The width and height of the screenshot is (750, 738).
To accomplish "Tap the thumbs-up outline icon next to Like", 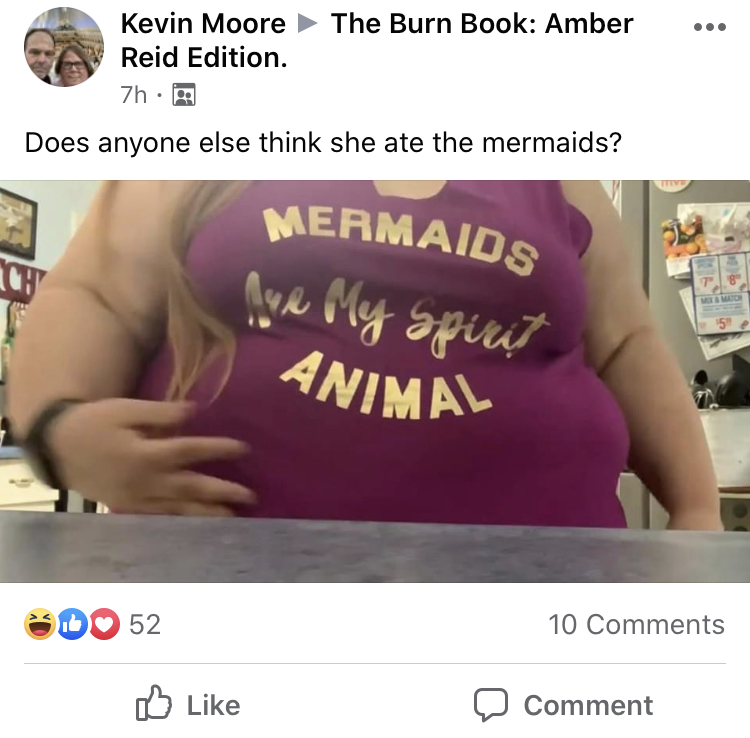I will coord(154,703).
